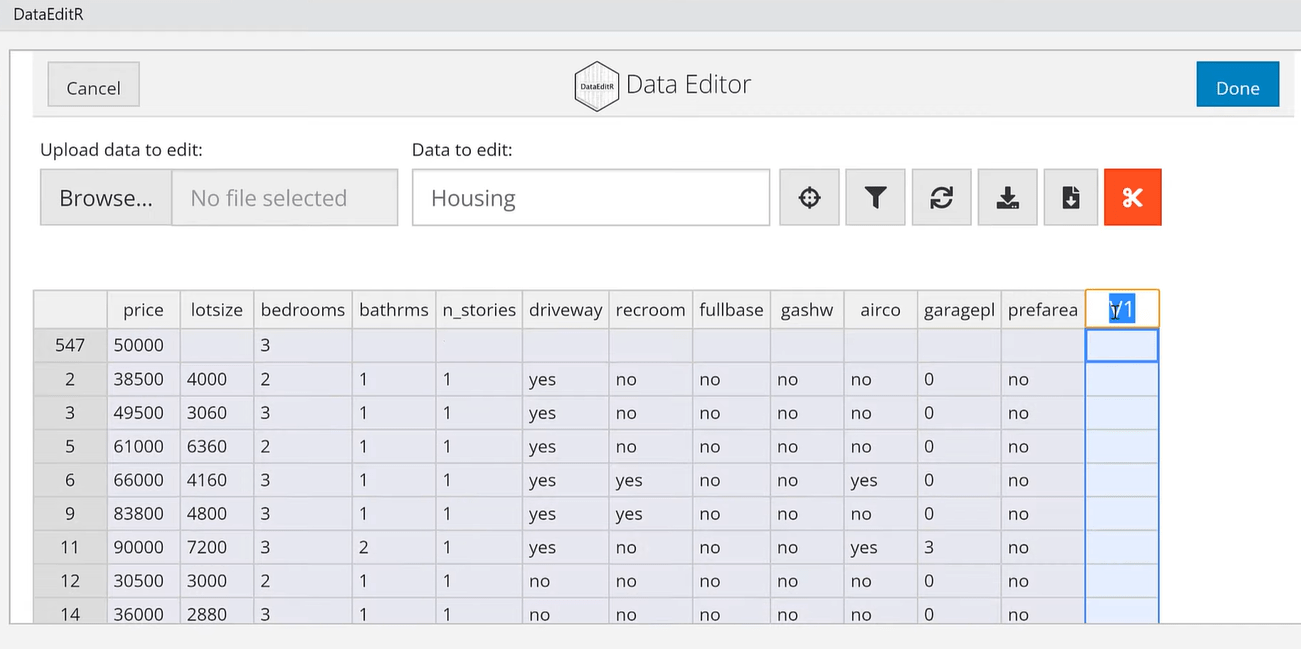
Task: Click price cell 38500
Action: (x=143, y=379)
